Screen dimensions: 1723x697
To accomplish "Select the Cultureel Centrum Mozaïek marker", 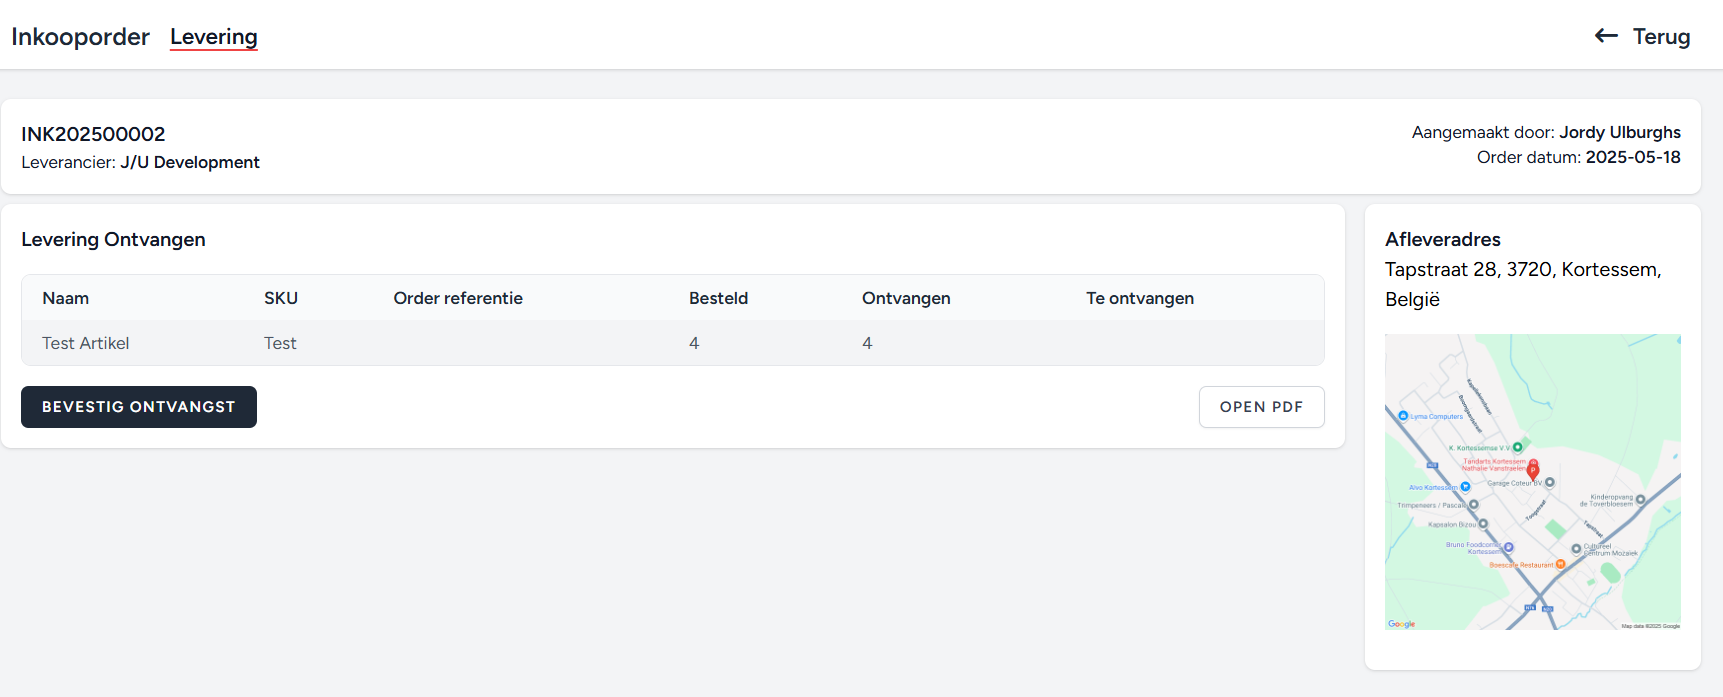I will click(x=1576, y=549).
